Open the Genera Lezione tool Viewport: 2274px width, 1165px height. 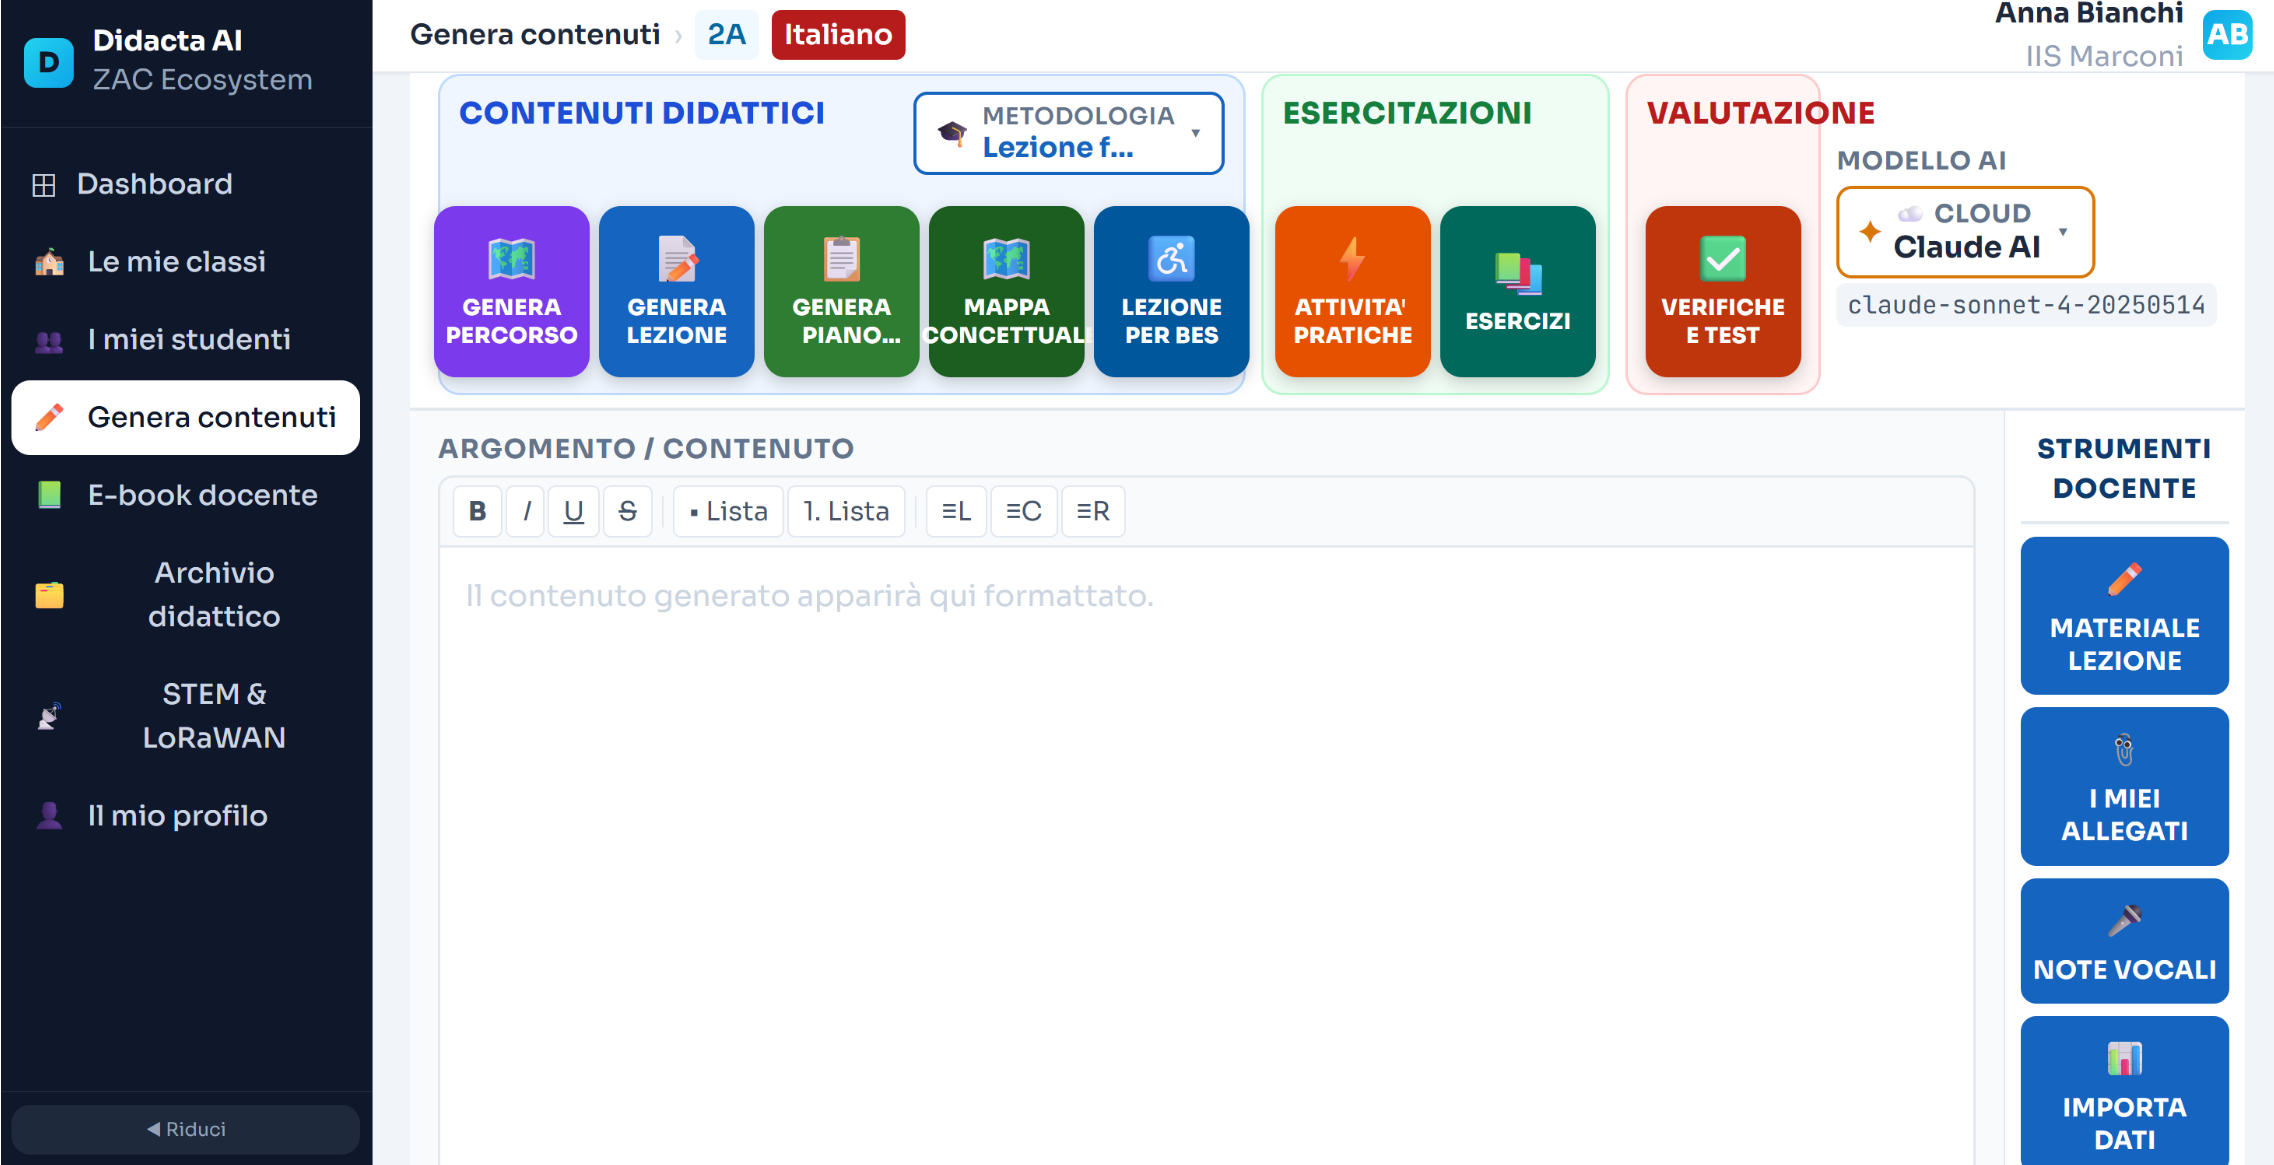(x=676, y=291)
